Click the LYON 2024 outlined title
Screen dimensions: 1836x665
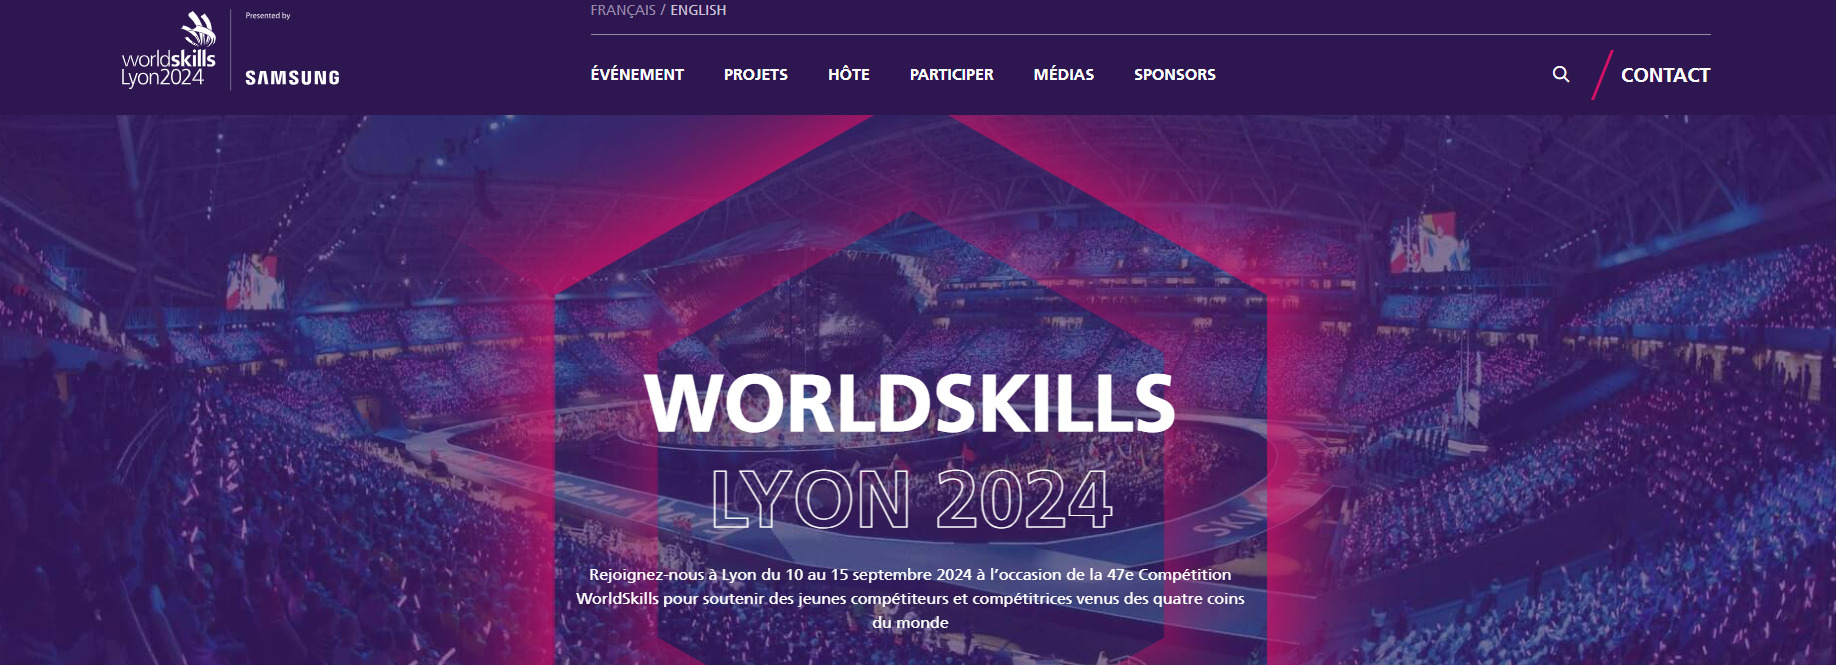click(911, 499)
